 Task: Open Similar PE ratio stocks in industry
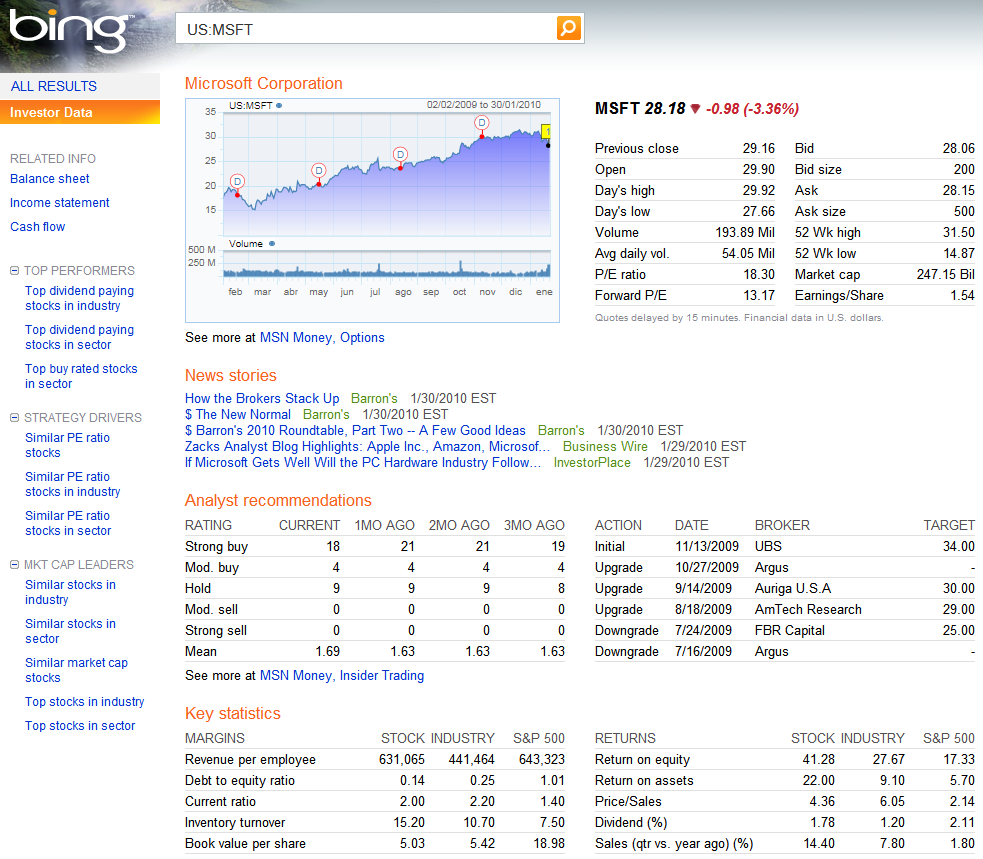pos(73,484)
